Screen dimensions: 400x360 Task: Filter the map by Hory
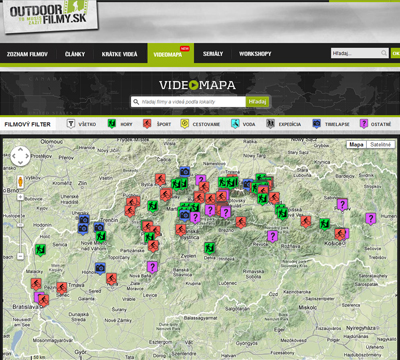pyautogui.click(x=120, y=124)
